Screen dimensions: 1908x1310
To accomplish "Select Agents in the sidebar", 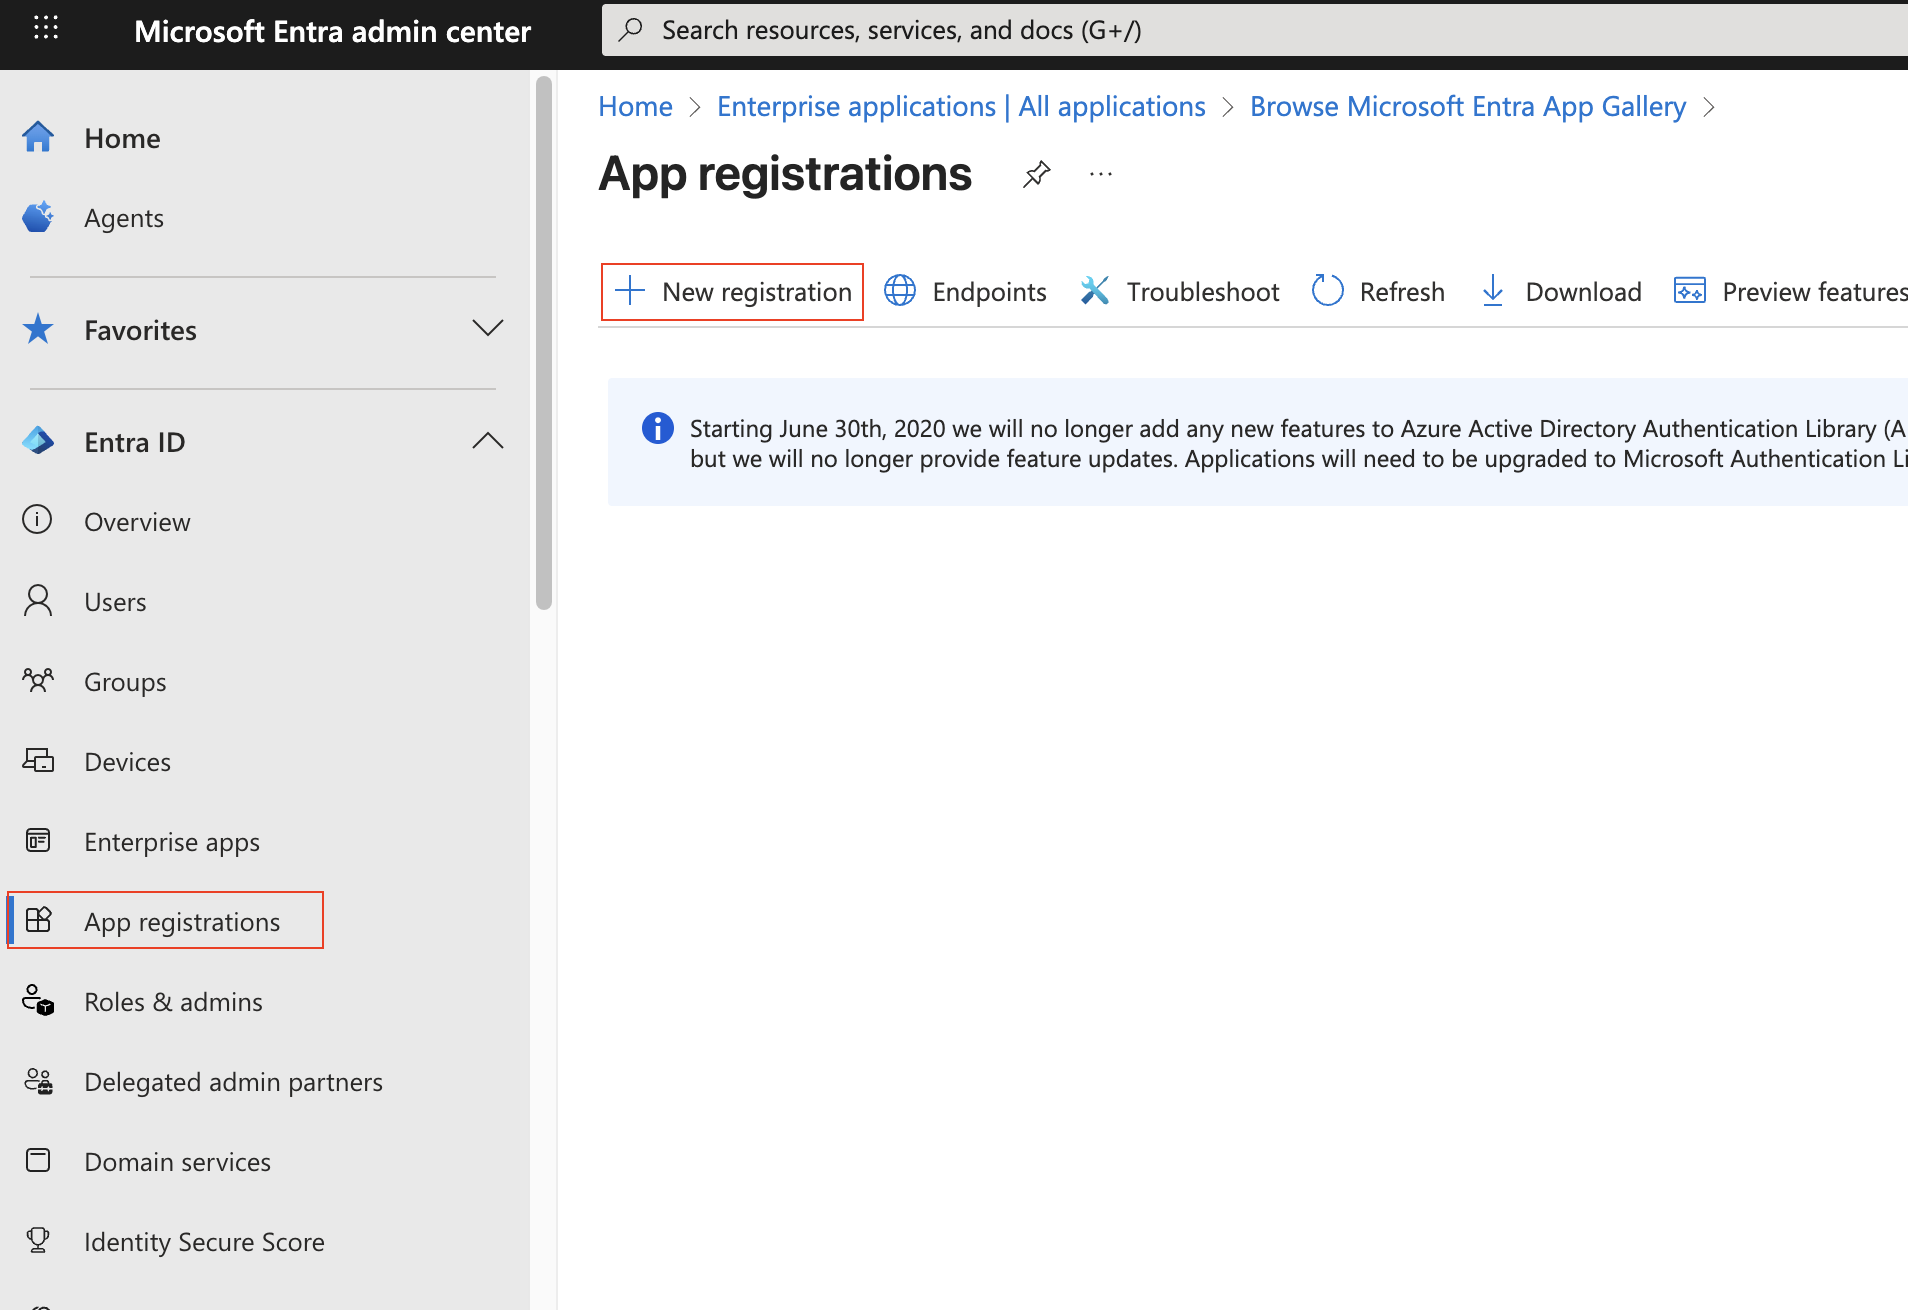I will pyautogui.click(x=124, y=217).
